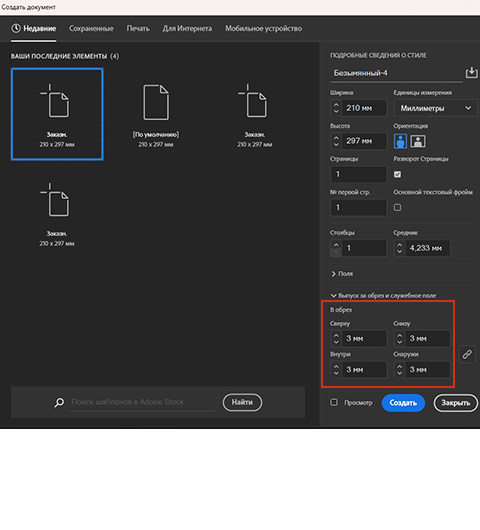Image resolution: width=480 pixels, height=530 pixels.
Task: Click the Высота stepper arrows
Action: [x=336, y=141]
